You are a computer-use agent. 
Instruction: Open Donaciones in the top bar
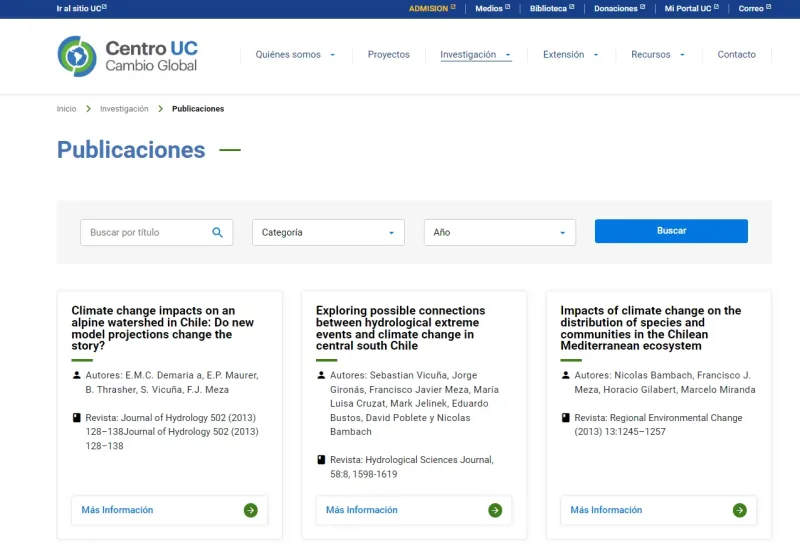click(619, 8)
